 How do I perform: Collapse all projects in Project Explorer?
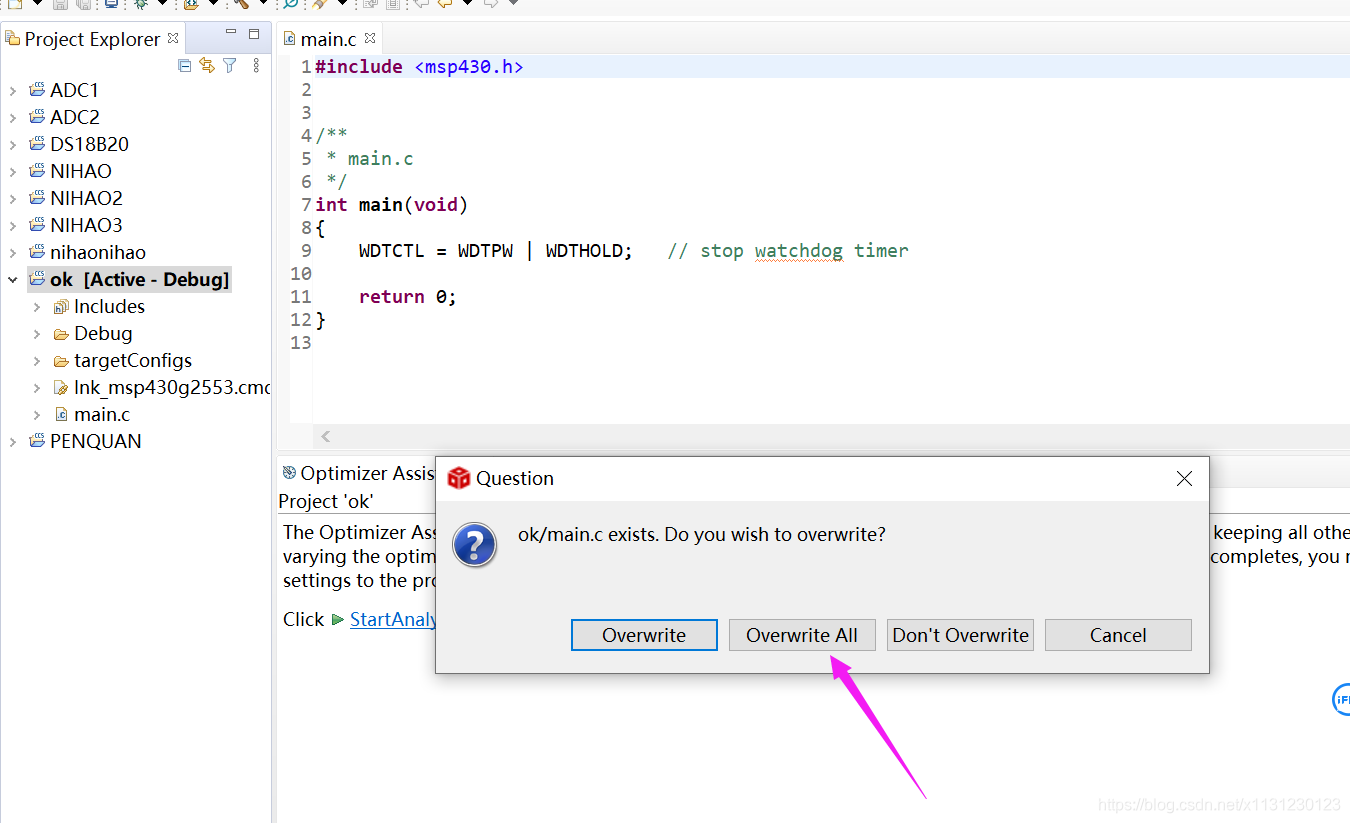point(184,65)
